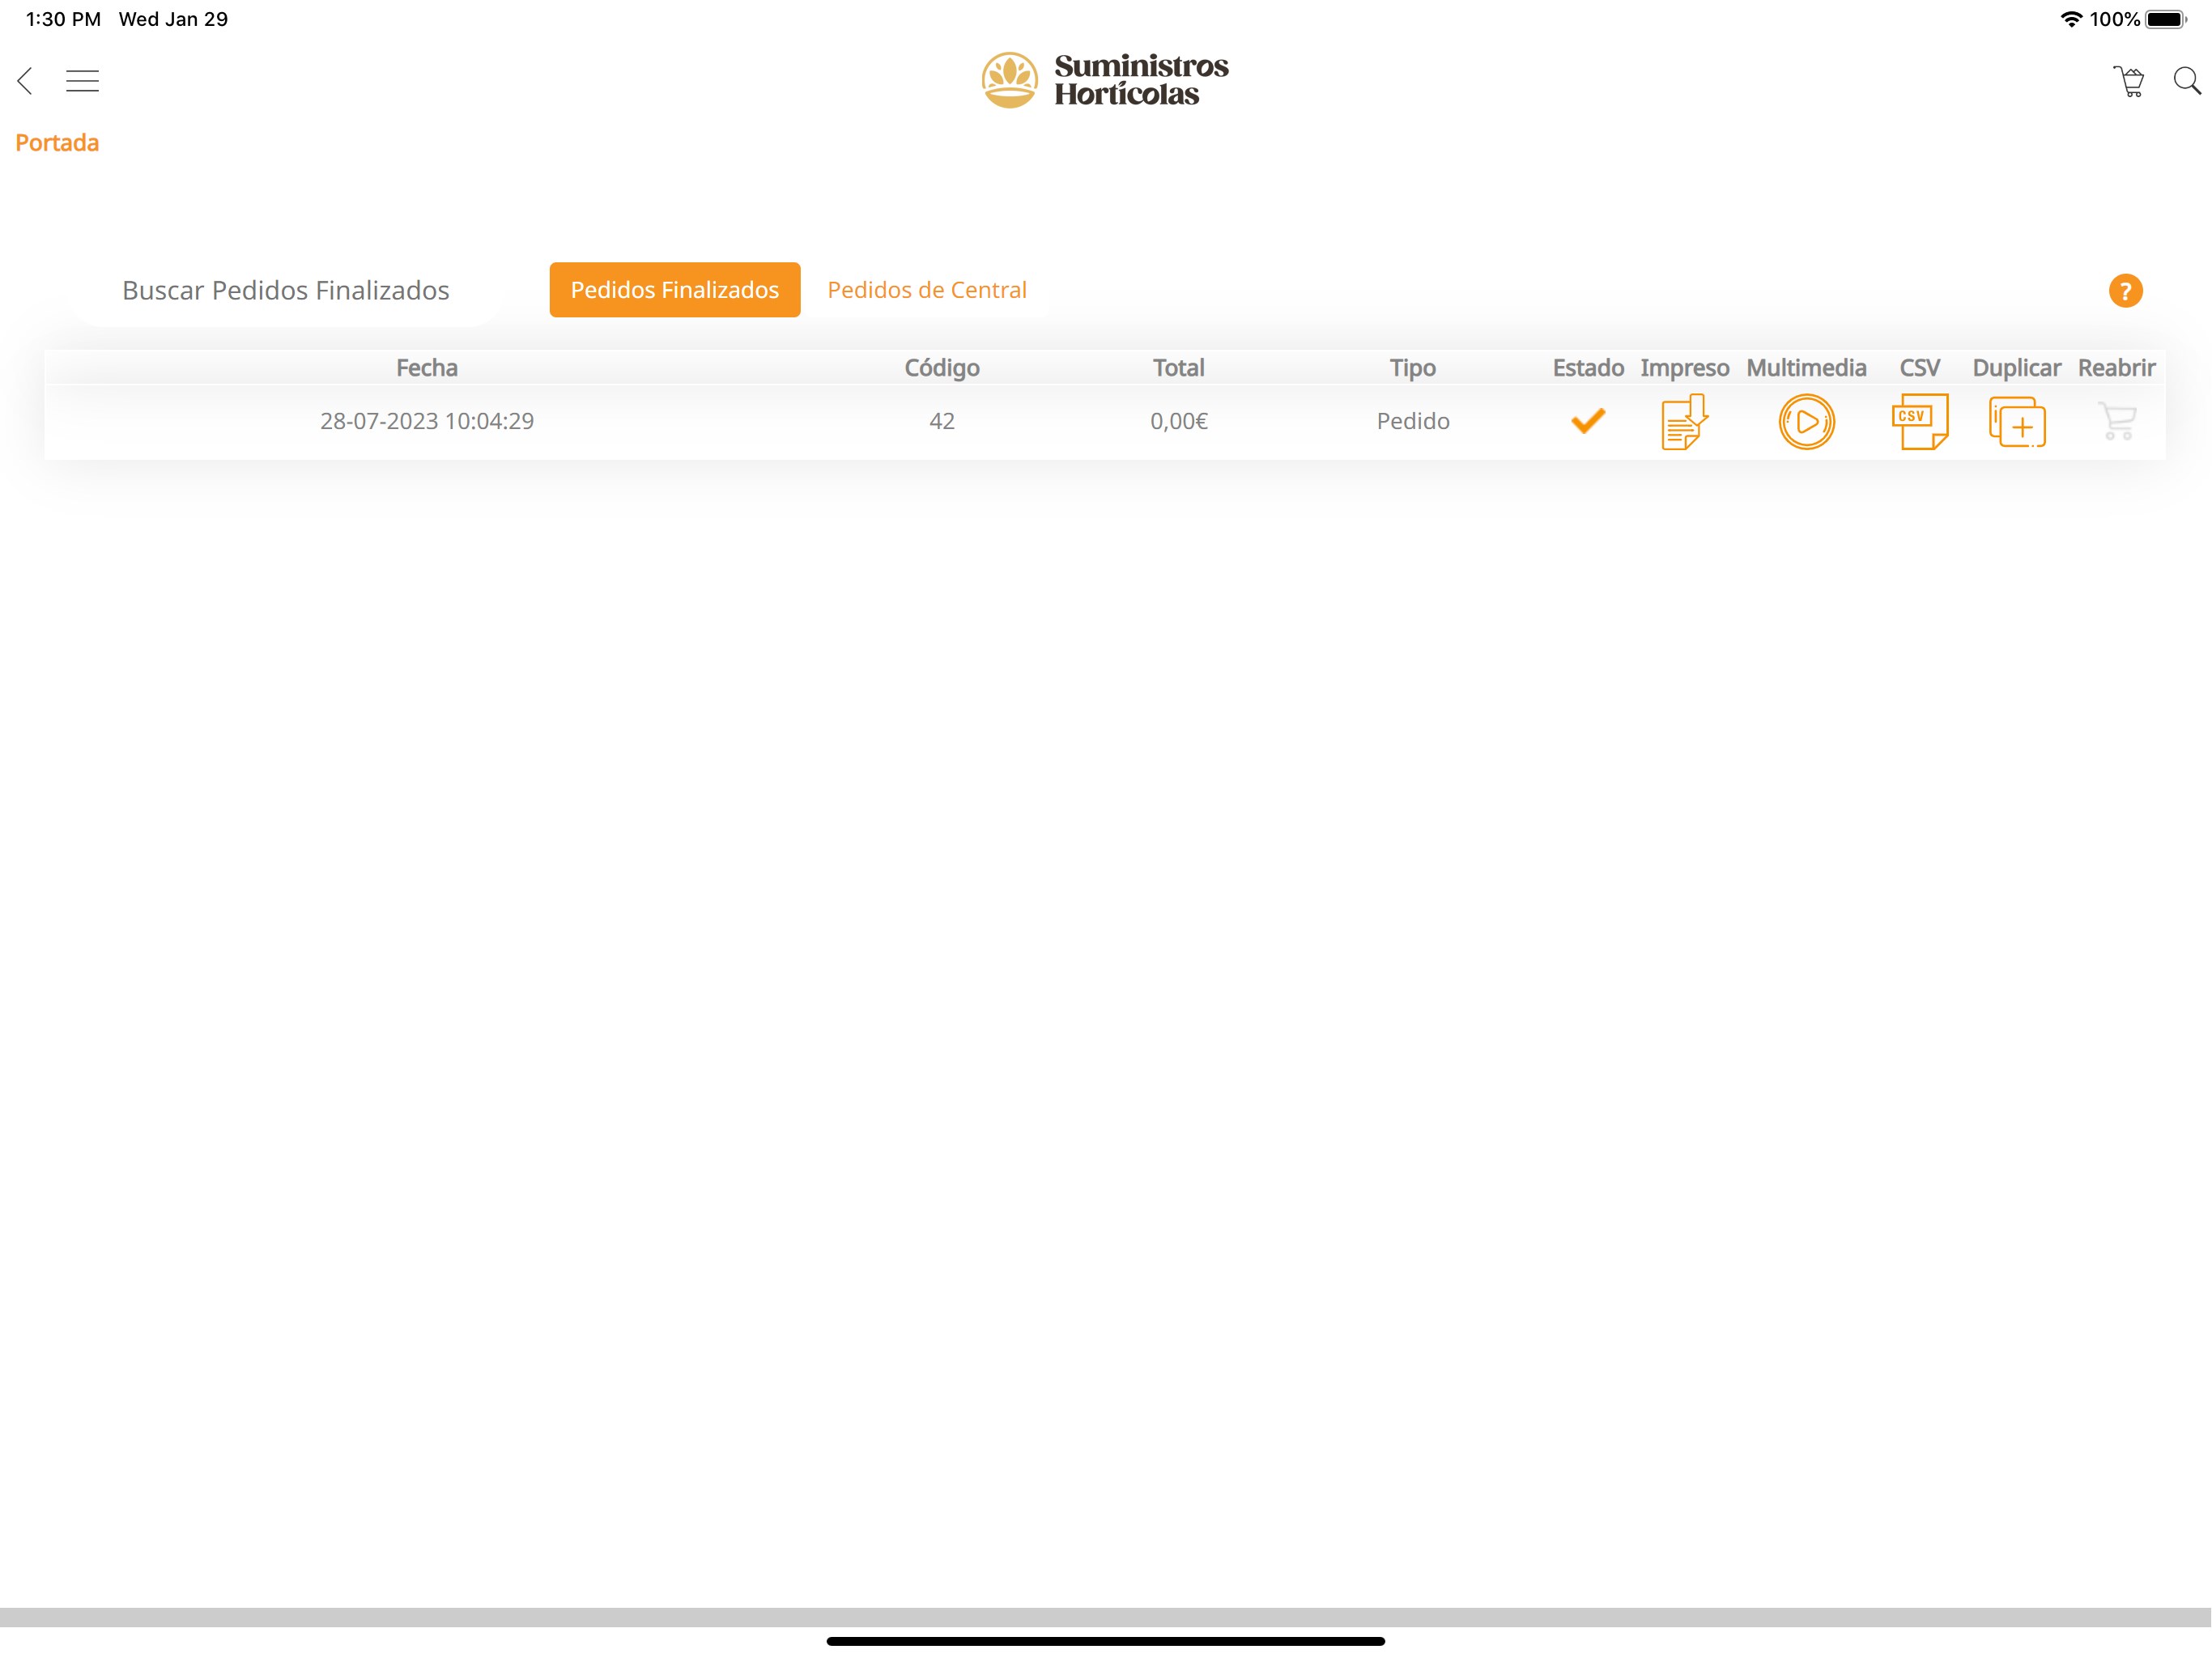Export order 42 as CSV
Viewport: 2212px width, 1658px height.
[x=1919, y=422]
